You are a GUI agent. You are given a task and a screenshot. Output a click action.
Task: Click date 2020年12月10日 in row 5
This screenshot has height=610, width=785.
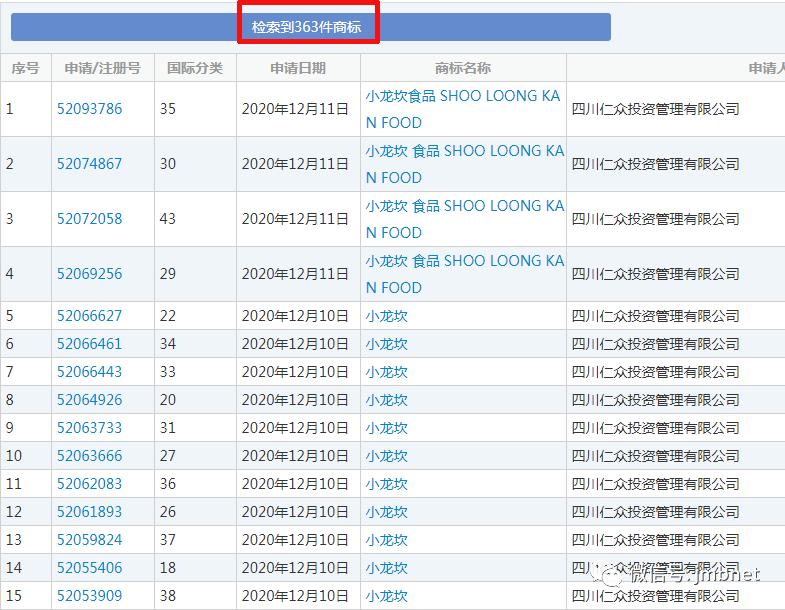pos(295,317)
